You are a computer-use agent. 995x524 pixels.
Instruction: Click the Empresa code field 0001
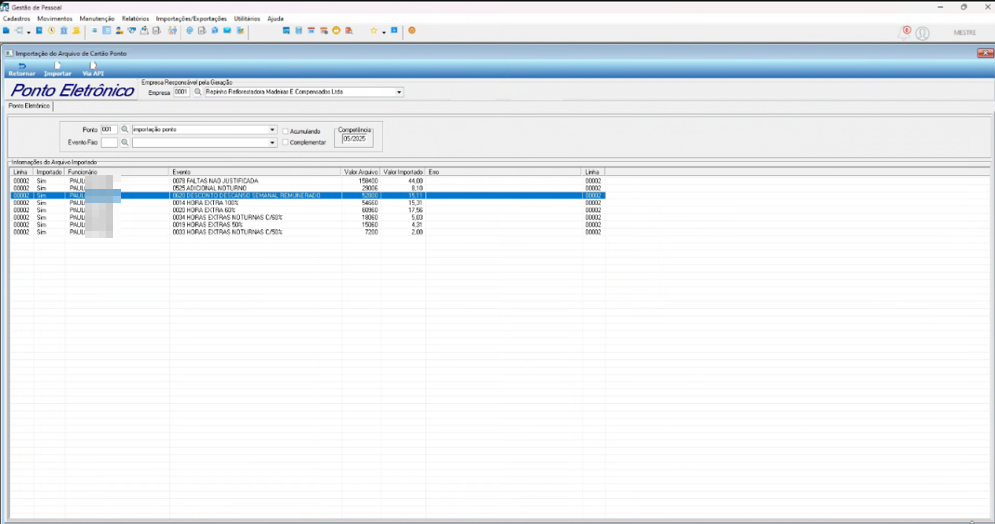(181, 92)
